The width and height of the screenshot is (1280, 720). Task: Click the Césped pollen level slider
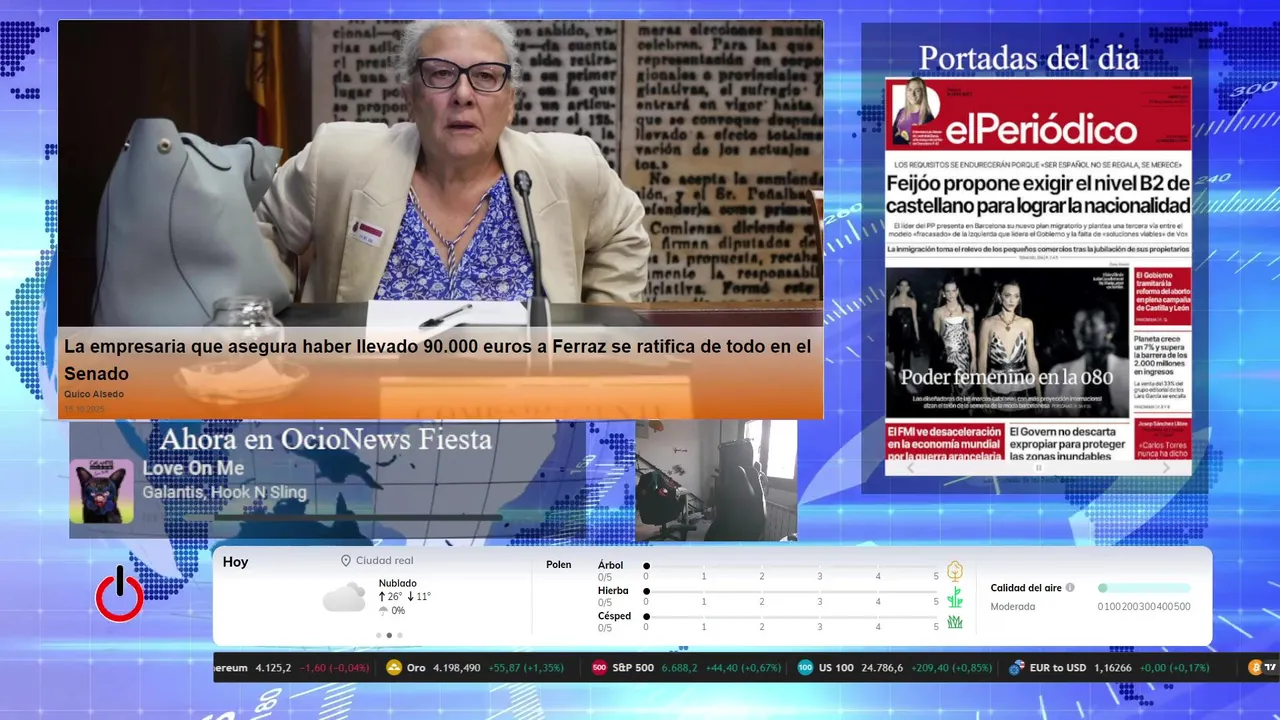[x=791, y=616]
